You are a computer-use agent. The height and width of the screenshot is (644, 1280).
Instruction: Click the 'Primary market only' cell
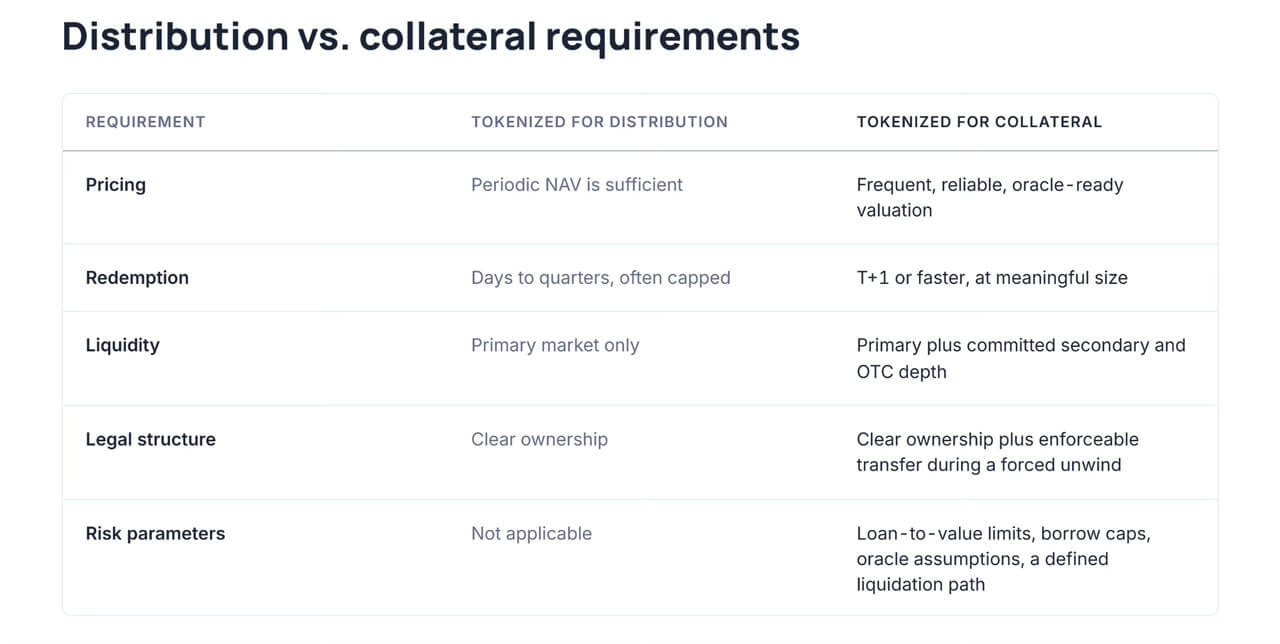point(555,345)
